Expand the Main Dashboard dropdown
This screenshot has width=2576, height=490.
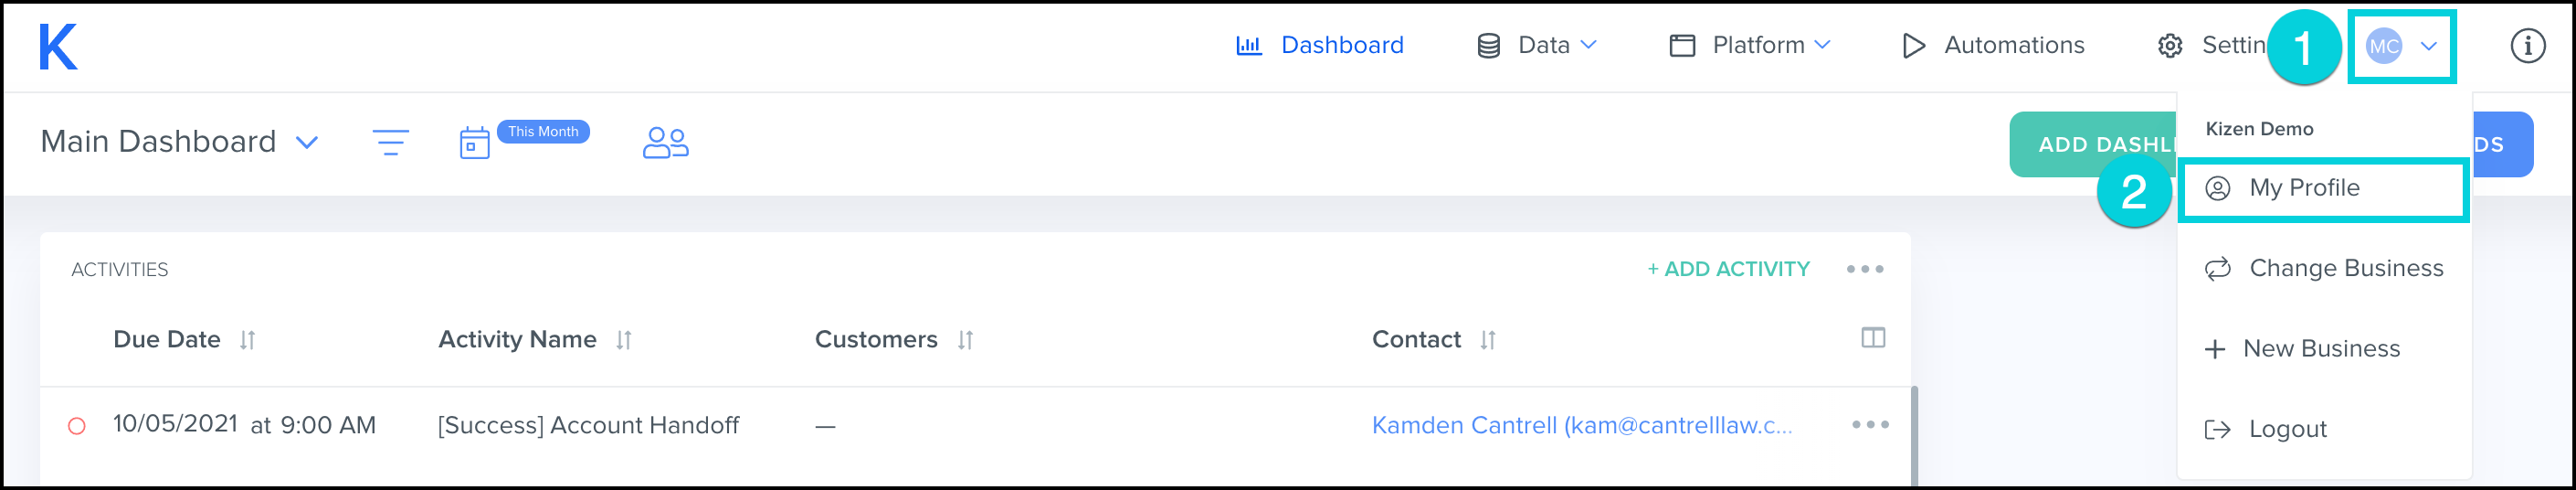click(x=307, y=143)
